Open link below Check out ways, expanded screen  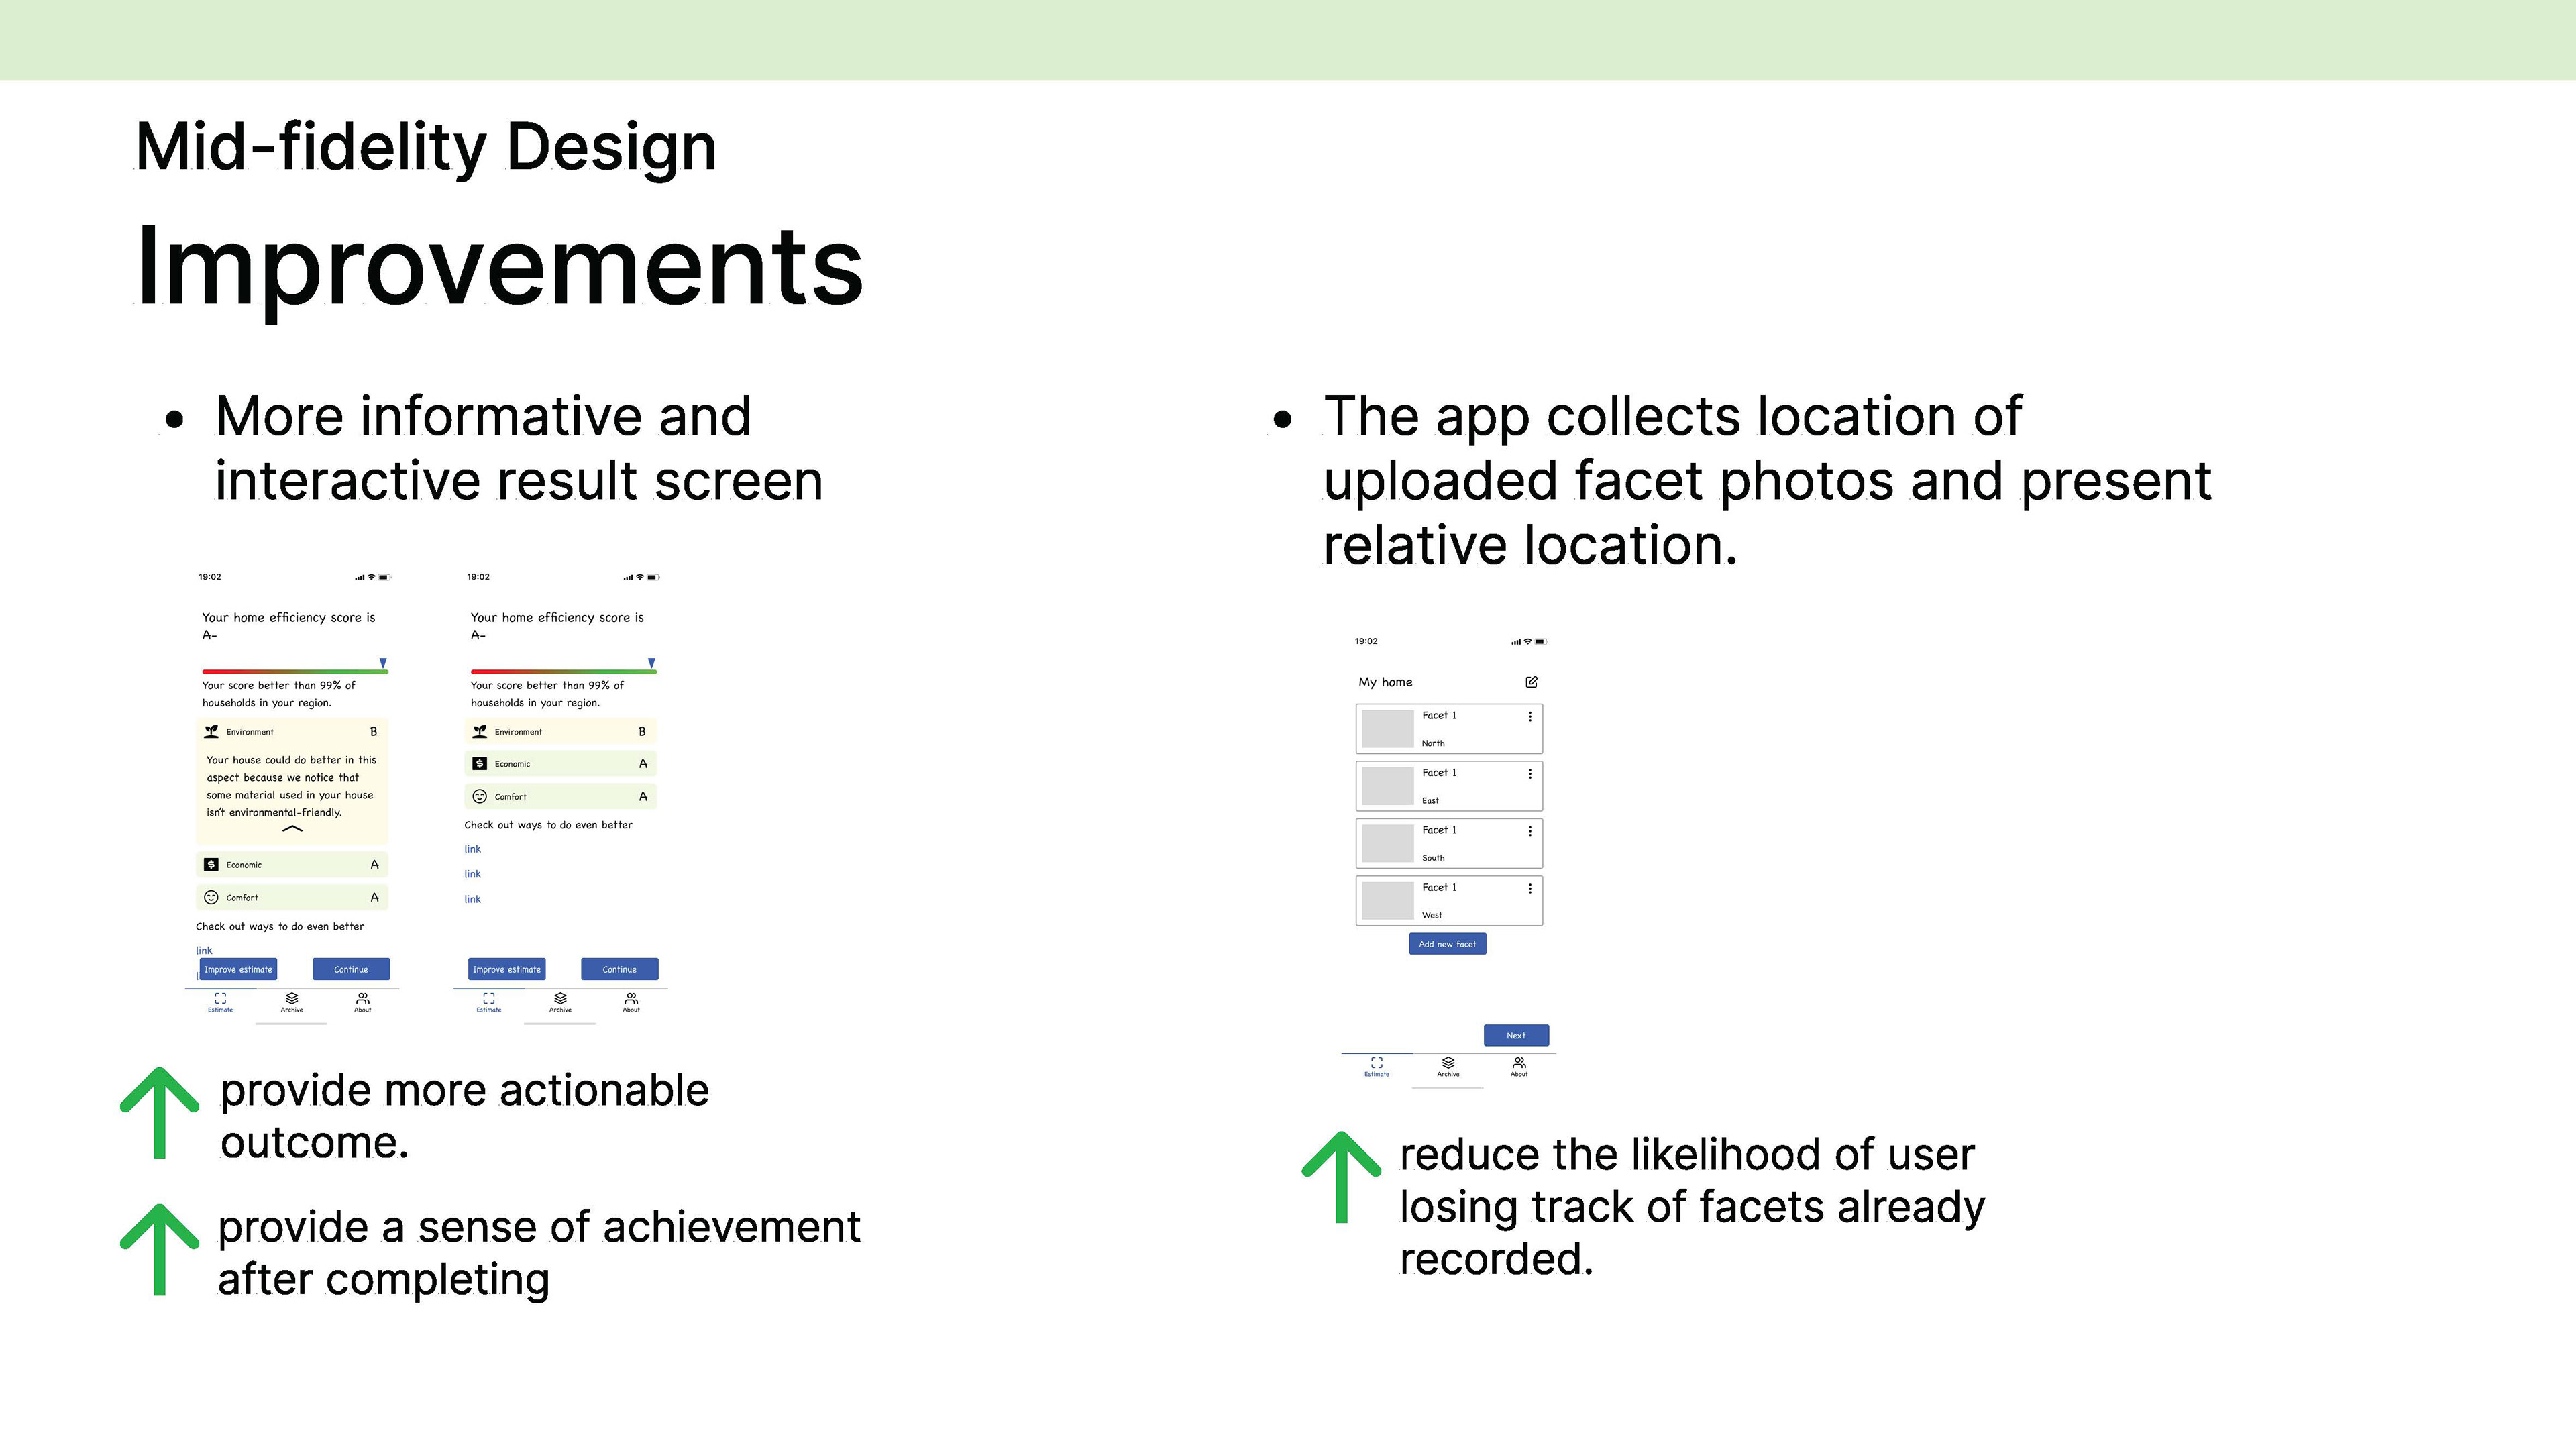pos(204,950)
